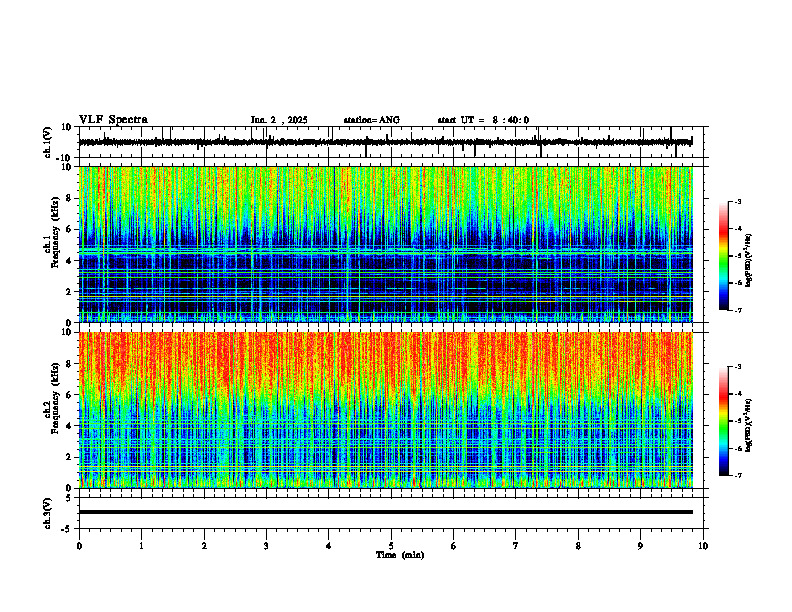This screenshot has width=792, height=612.
Task: Click the -3 label on ch.1 color scale
Action: [738, 201]
